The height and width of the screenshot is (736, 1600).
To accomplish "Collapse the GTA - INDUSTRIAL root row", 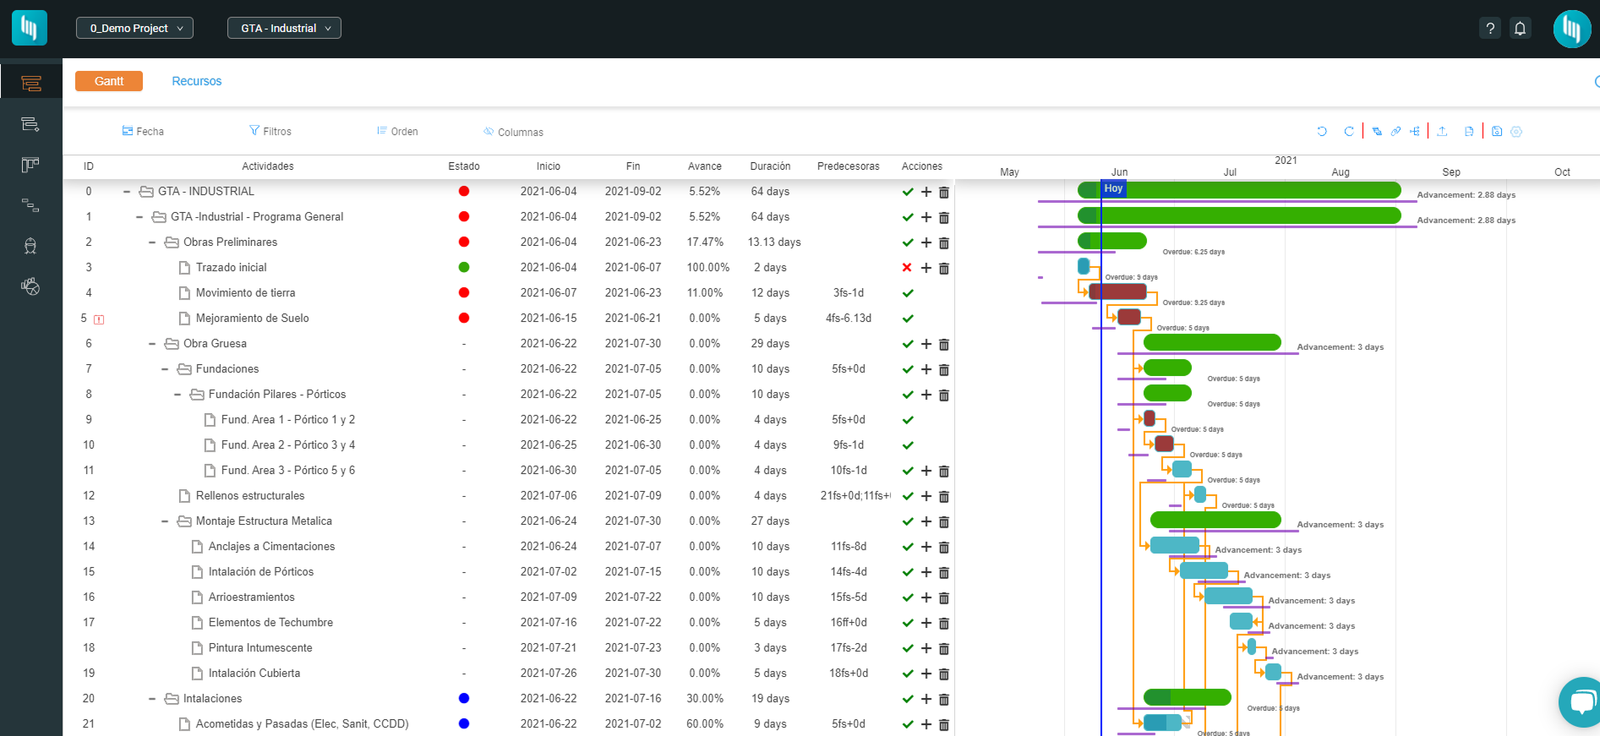I will pos(126,191).
